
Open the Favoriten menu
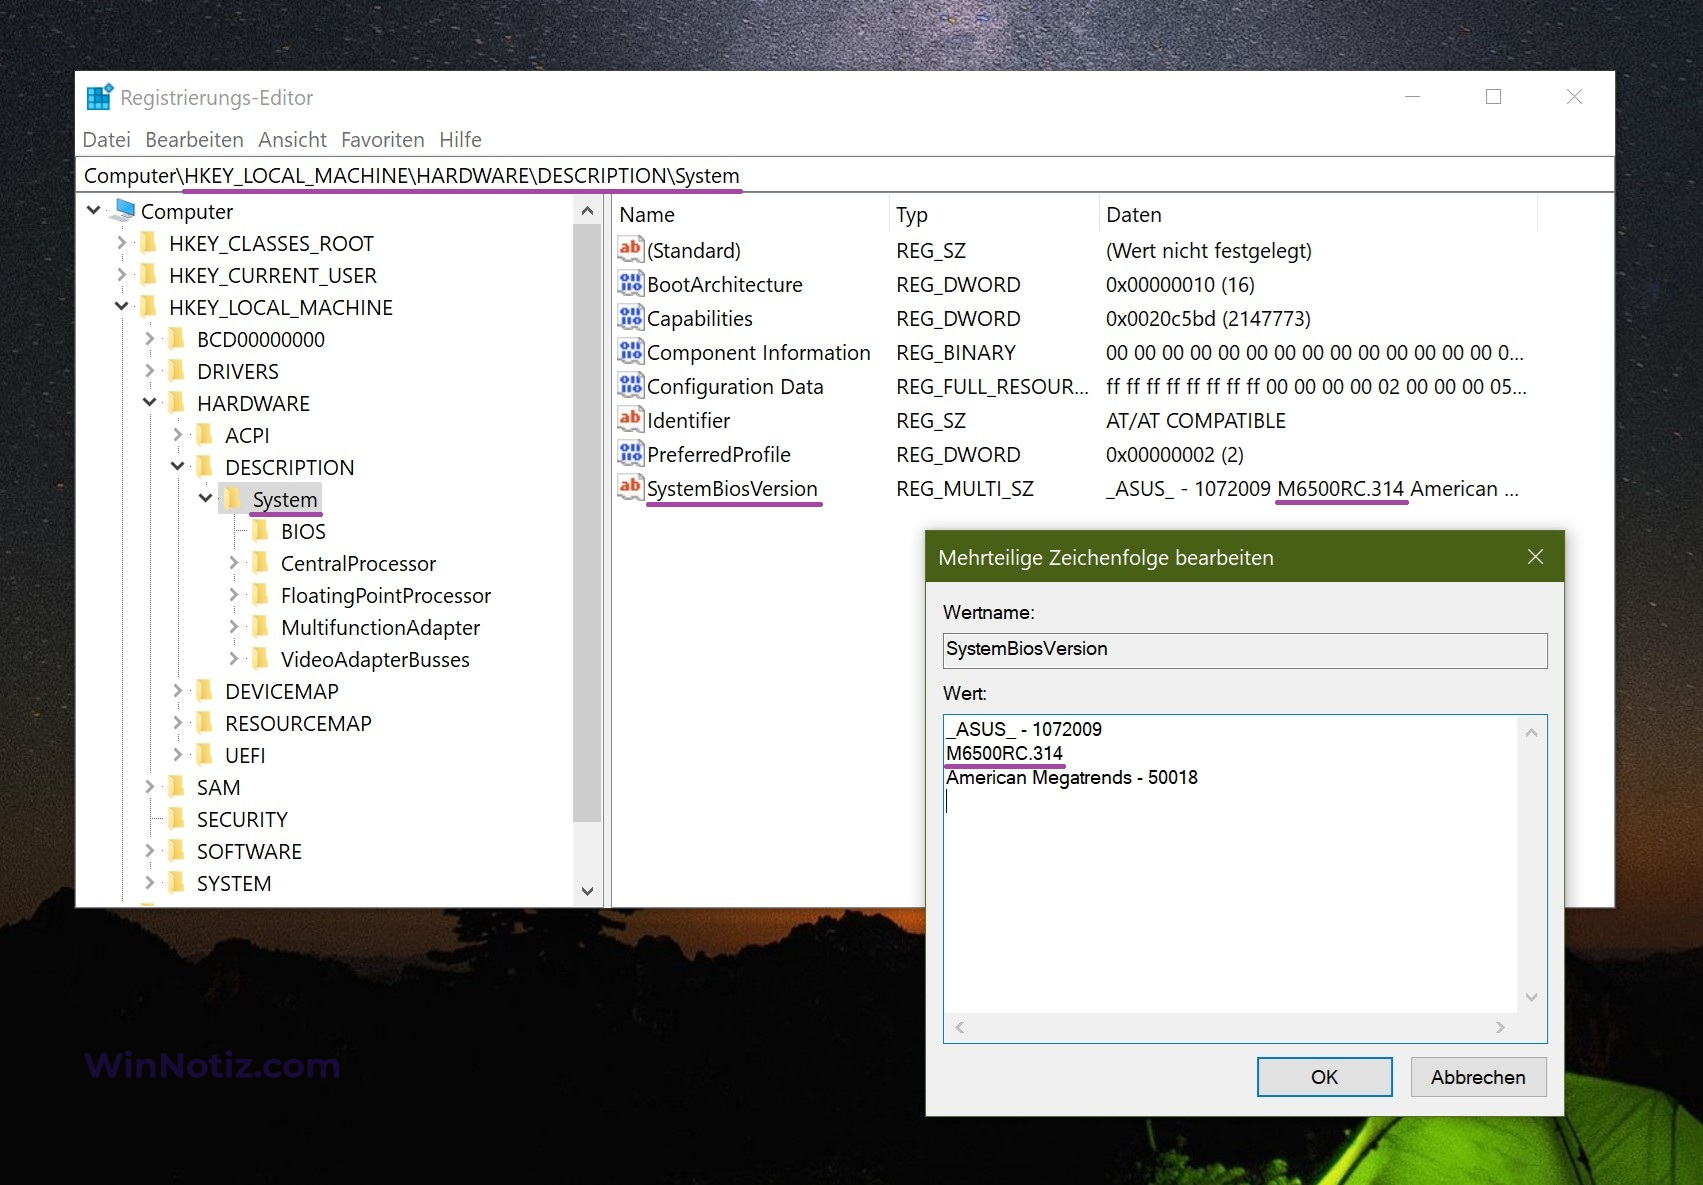(x=382, y=140)
